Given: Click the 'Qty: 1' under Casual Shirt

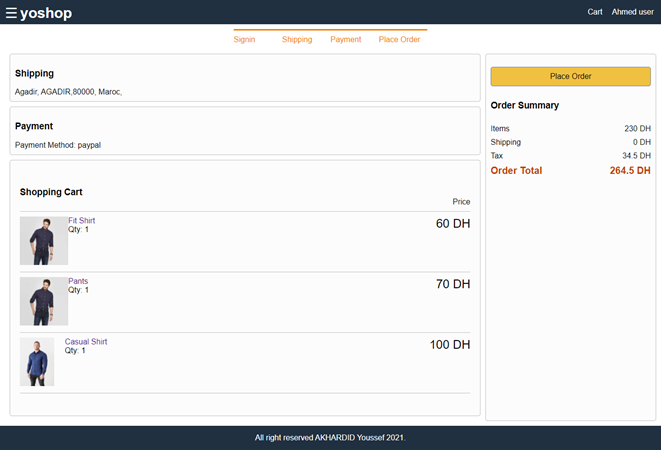Looking at the screenshot, I should pos(75,350).
